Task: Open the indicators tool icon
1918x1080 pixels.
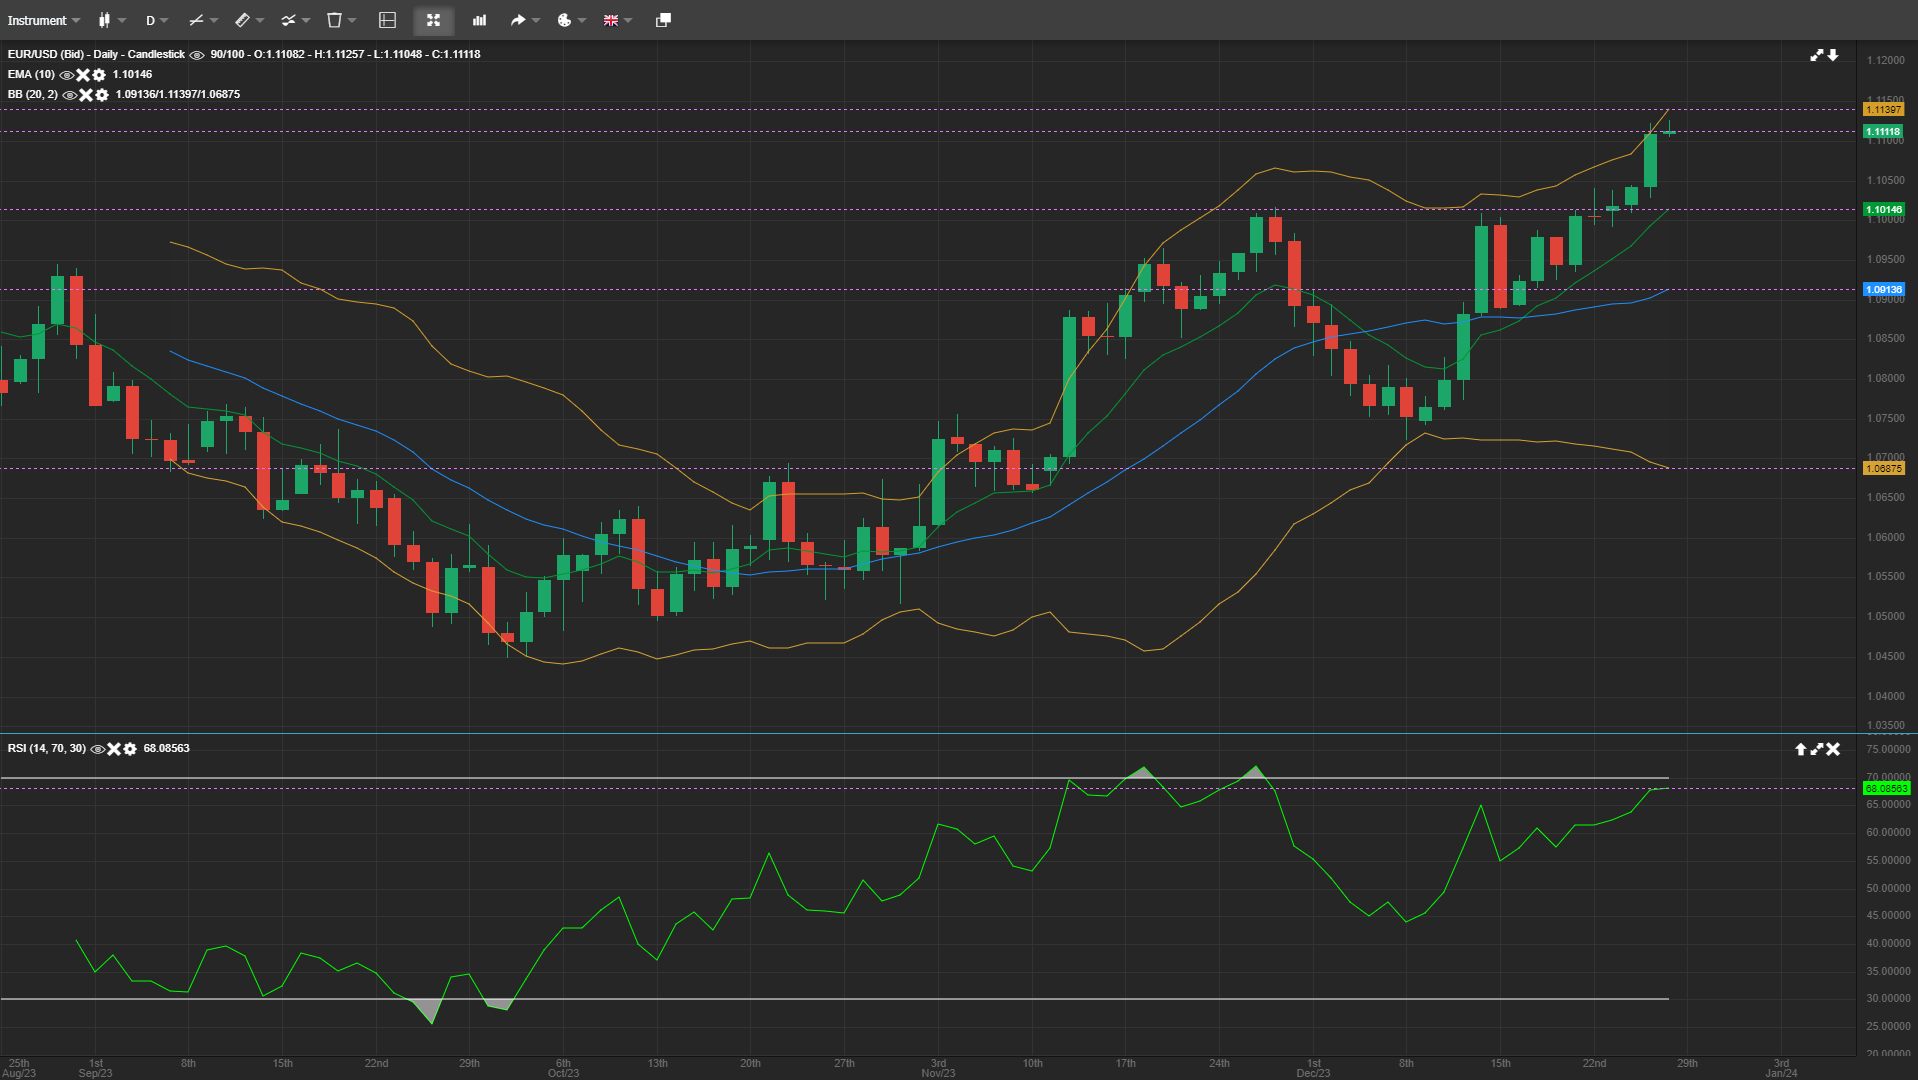Action: tap(288, 20)
